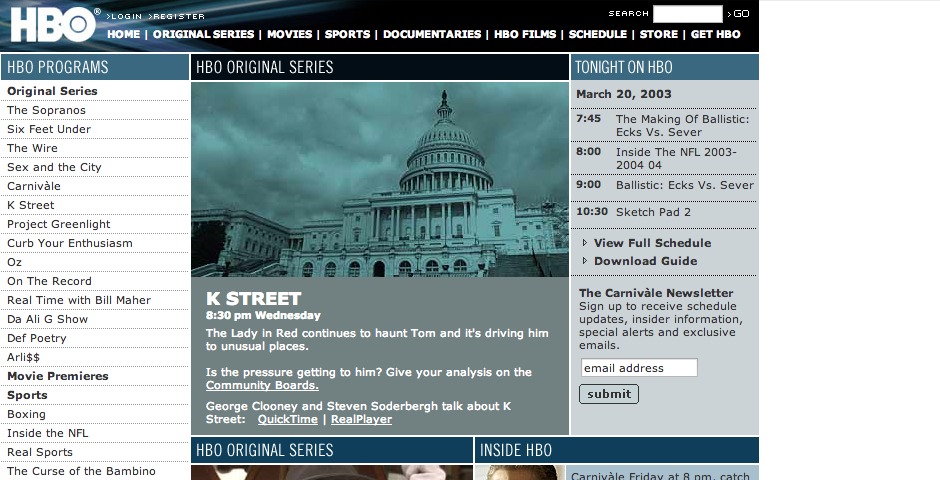Open Sex and the City link

(x=54, y=167)
